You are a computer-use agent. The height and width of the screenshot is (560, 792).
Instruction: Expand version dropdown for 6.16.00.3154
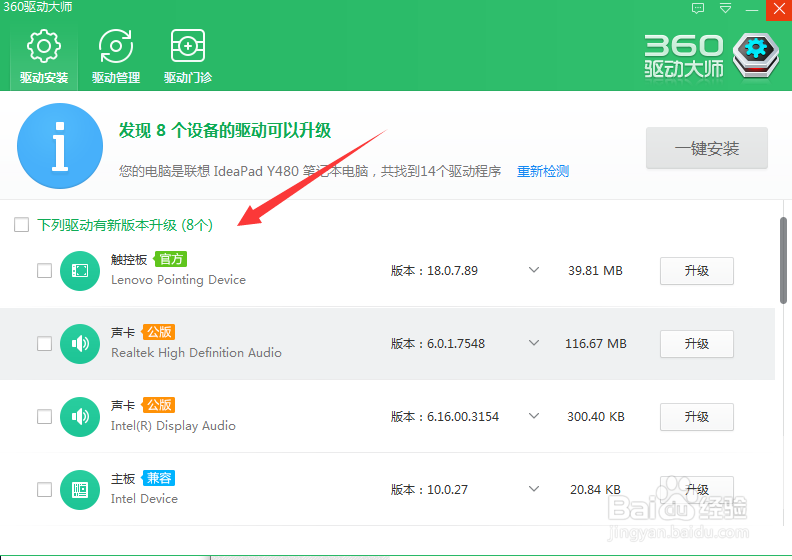point(534,416)
